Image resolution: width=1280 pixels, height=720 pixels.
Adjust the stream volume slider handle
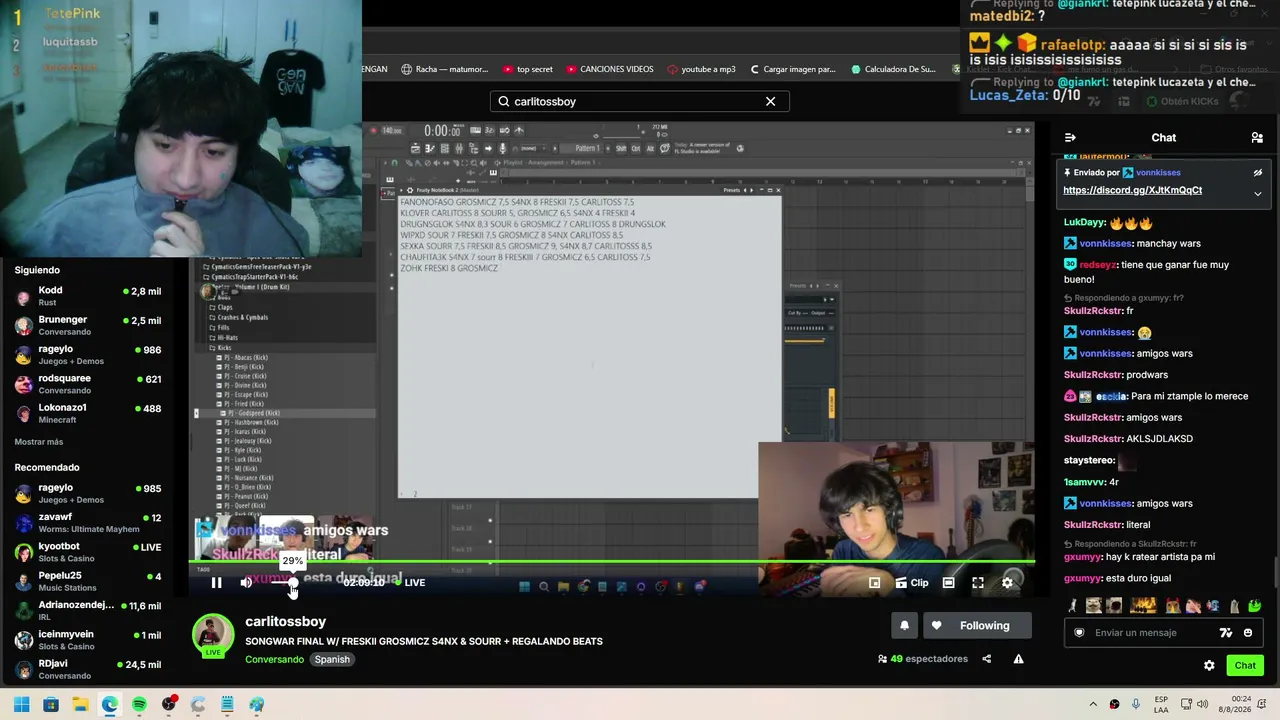point(292,582)
